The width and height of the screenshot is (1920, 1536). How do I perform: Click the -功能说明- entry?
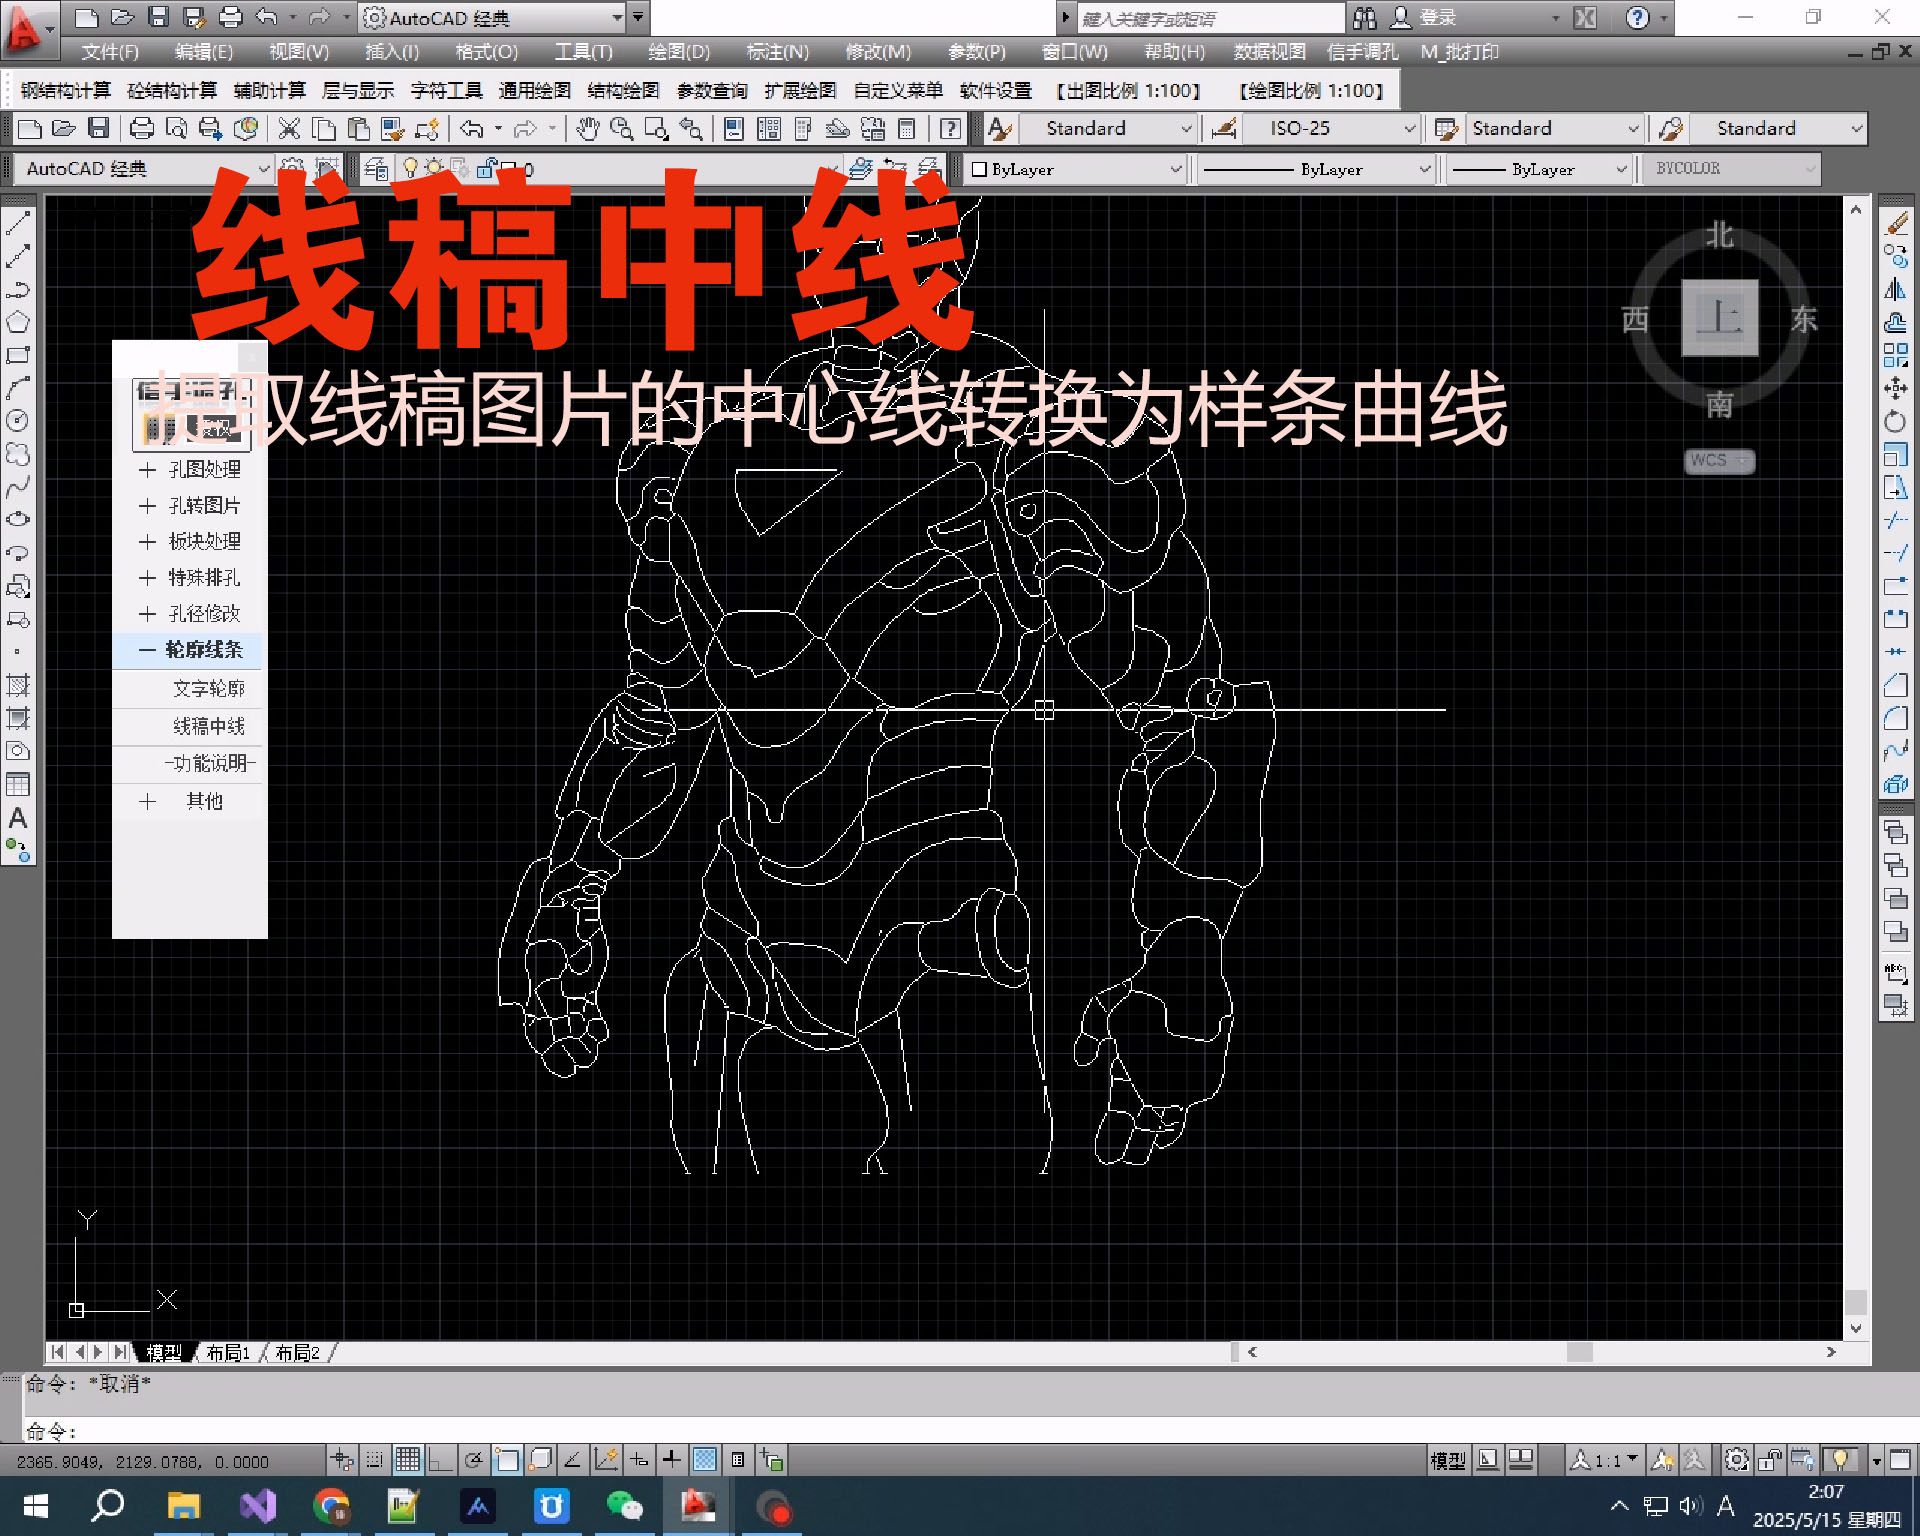tap(210, 763)
